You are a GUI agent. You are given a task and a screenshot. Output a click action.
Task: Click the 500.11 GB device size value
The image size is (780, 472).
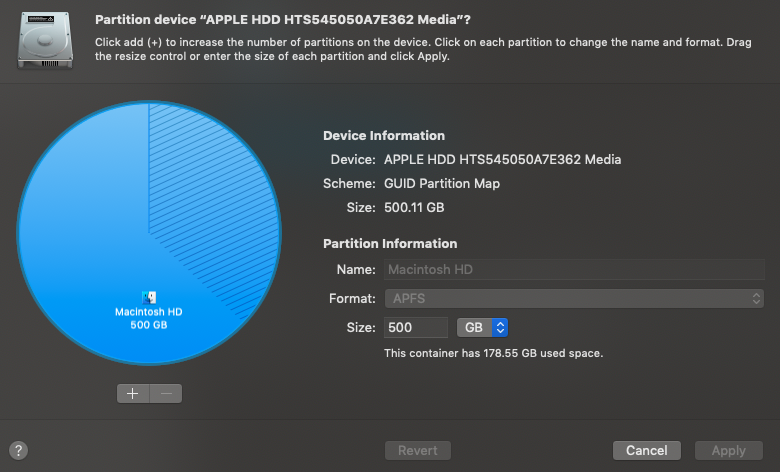click(x=414, y=207)
